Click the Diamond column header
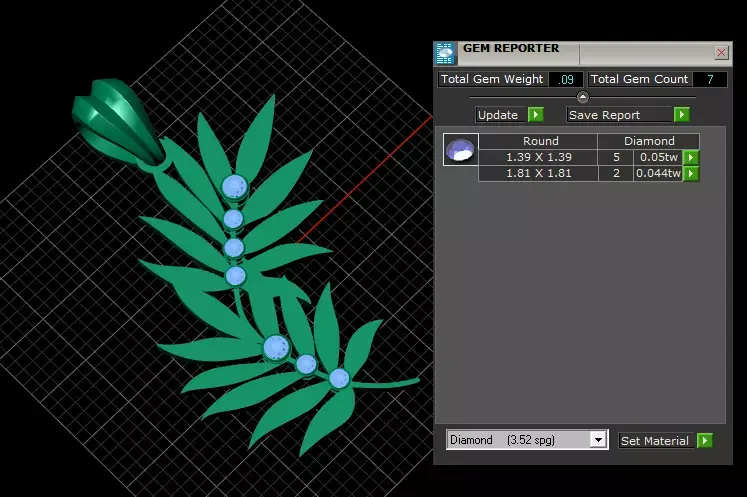Image resolution: width=747 pixels, height=497 pixels. pyautogui.click(x=649, y=141)
